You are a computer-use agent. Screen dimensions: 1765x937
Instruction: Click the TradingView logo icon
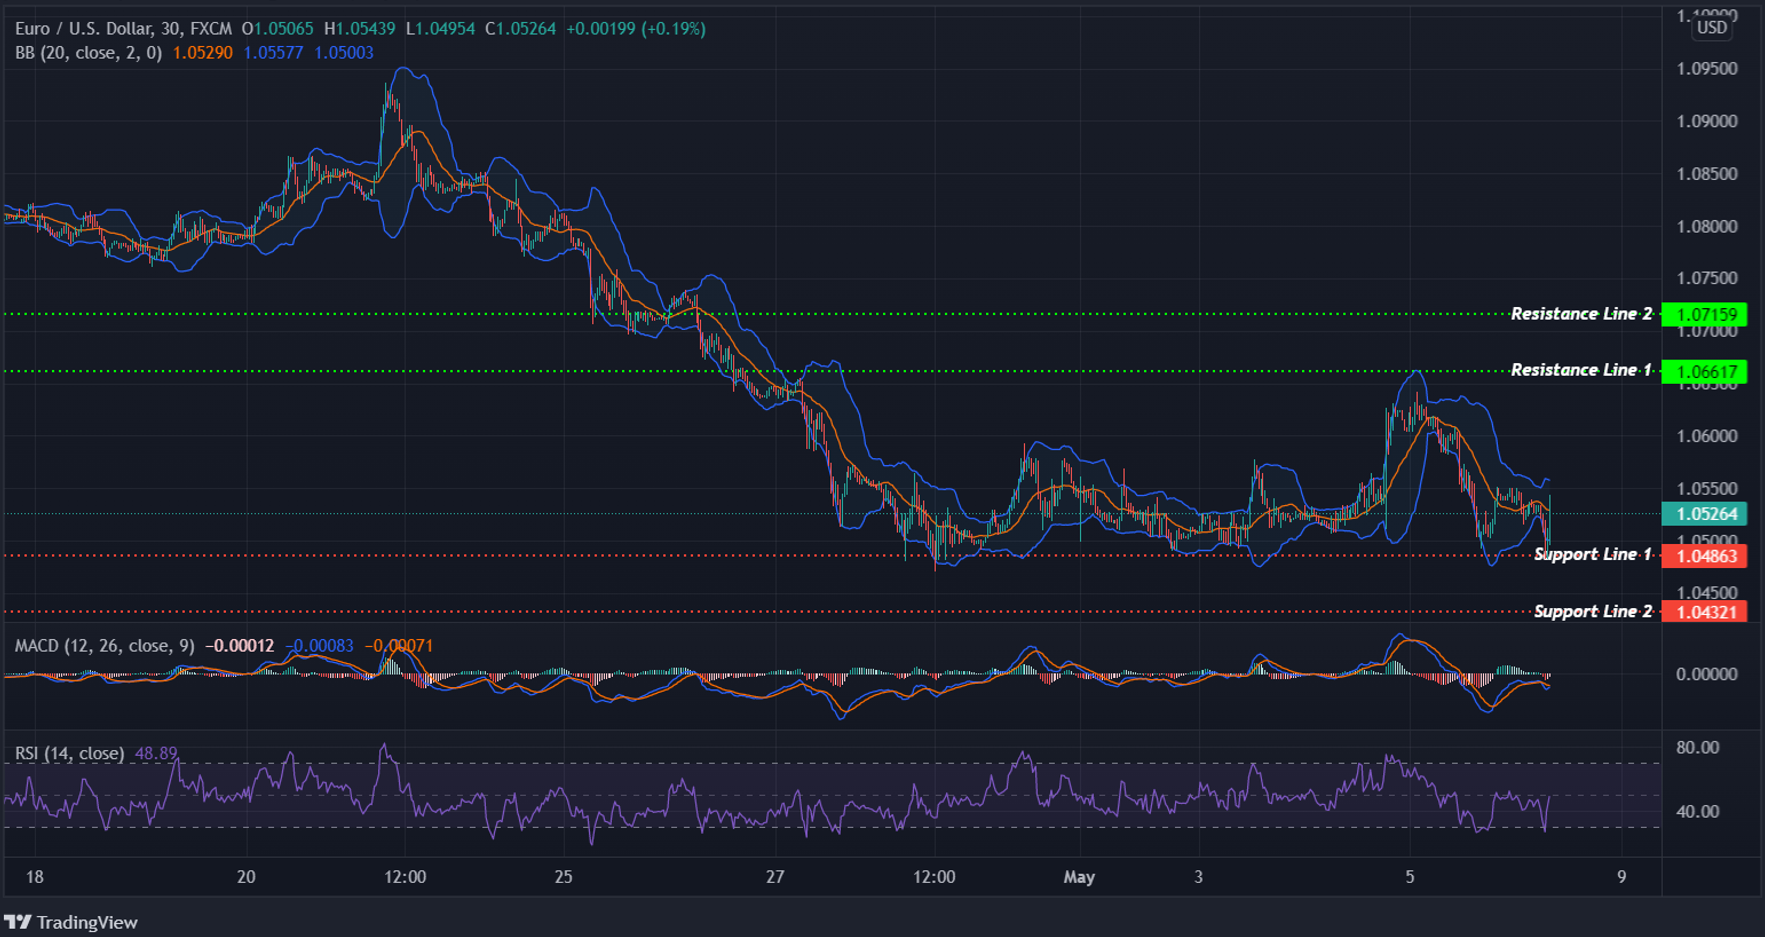pos(18,922)
